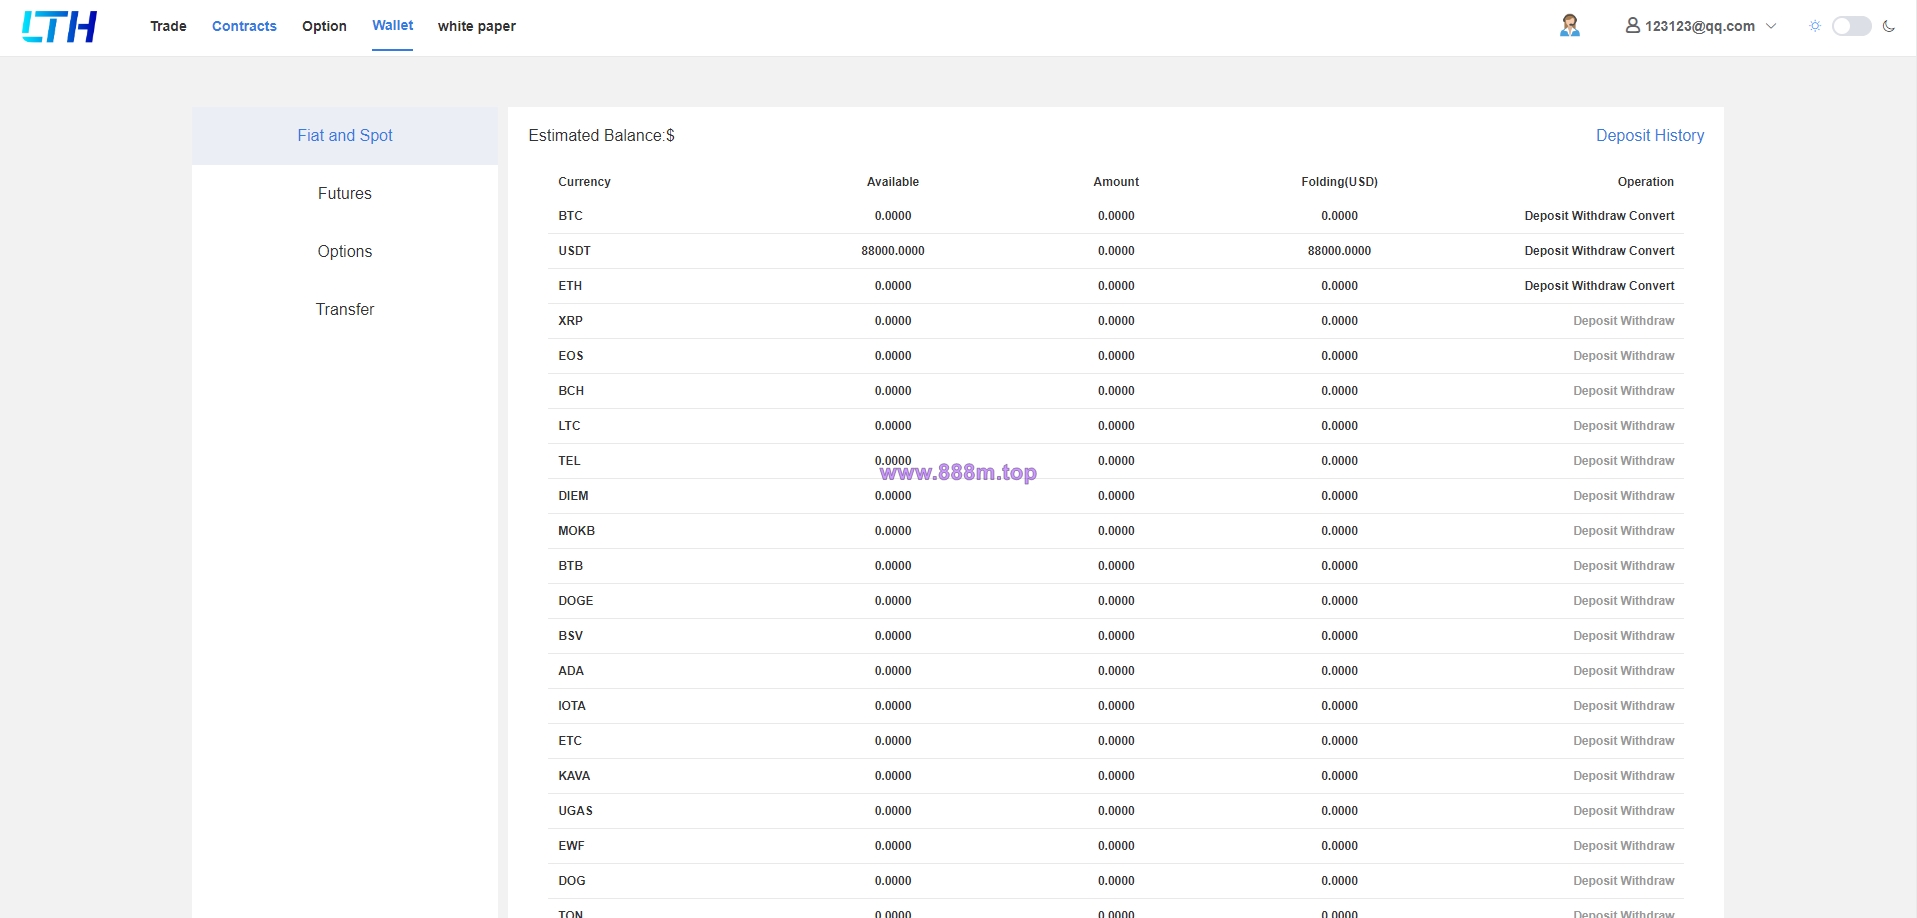Select the MOKB currency name
This screenshot has height=918, width=1917.
[x=576, y=531]
